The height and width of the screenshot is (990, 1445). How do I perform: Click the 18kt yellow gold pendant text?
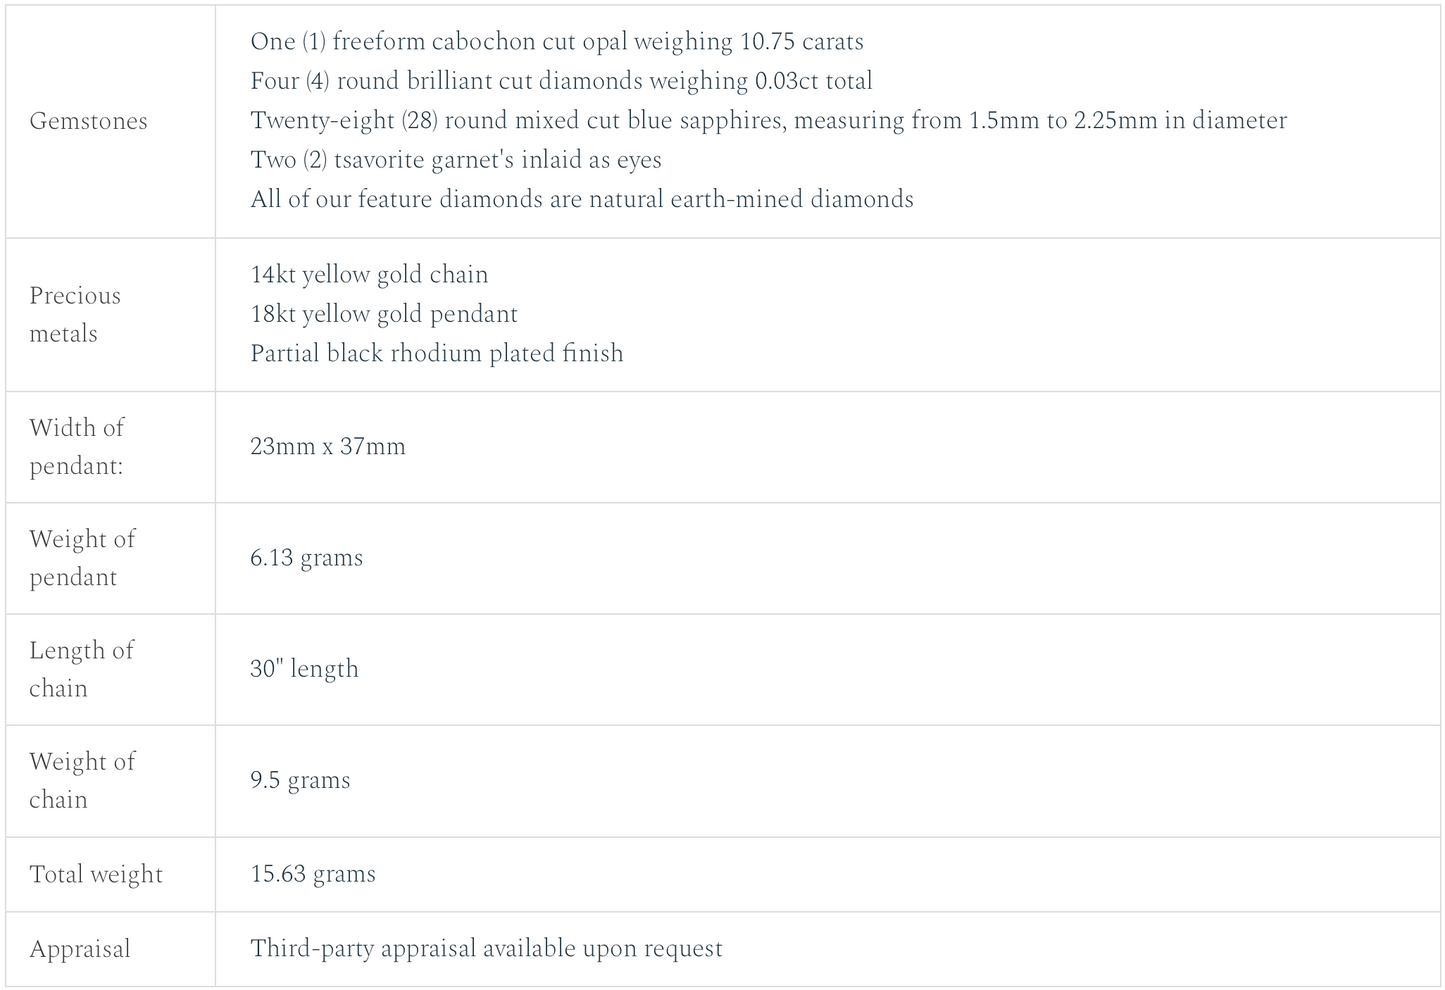[x=383, y=314]
